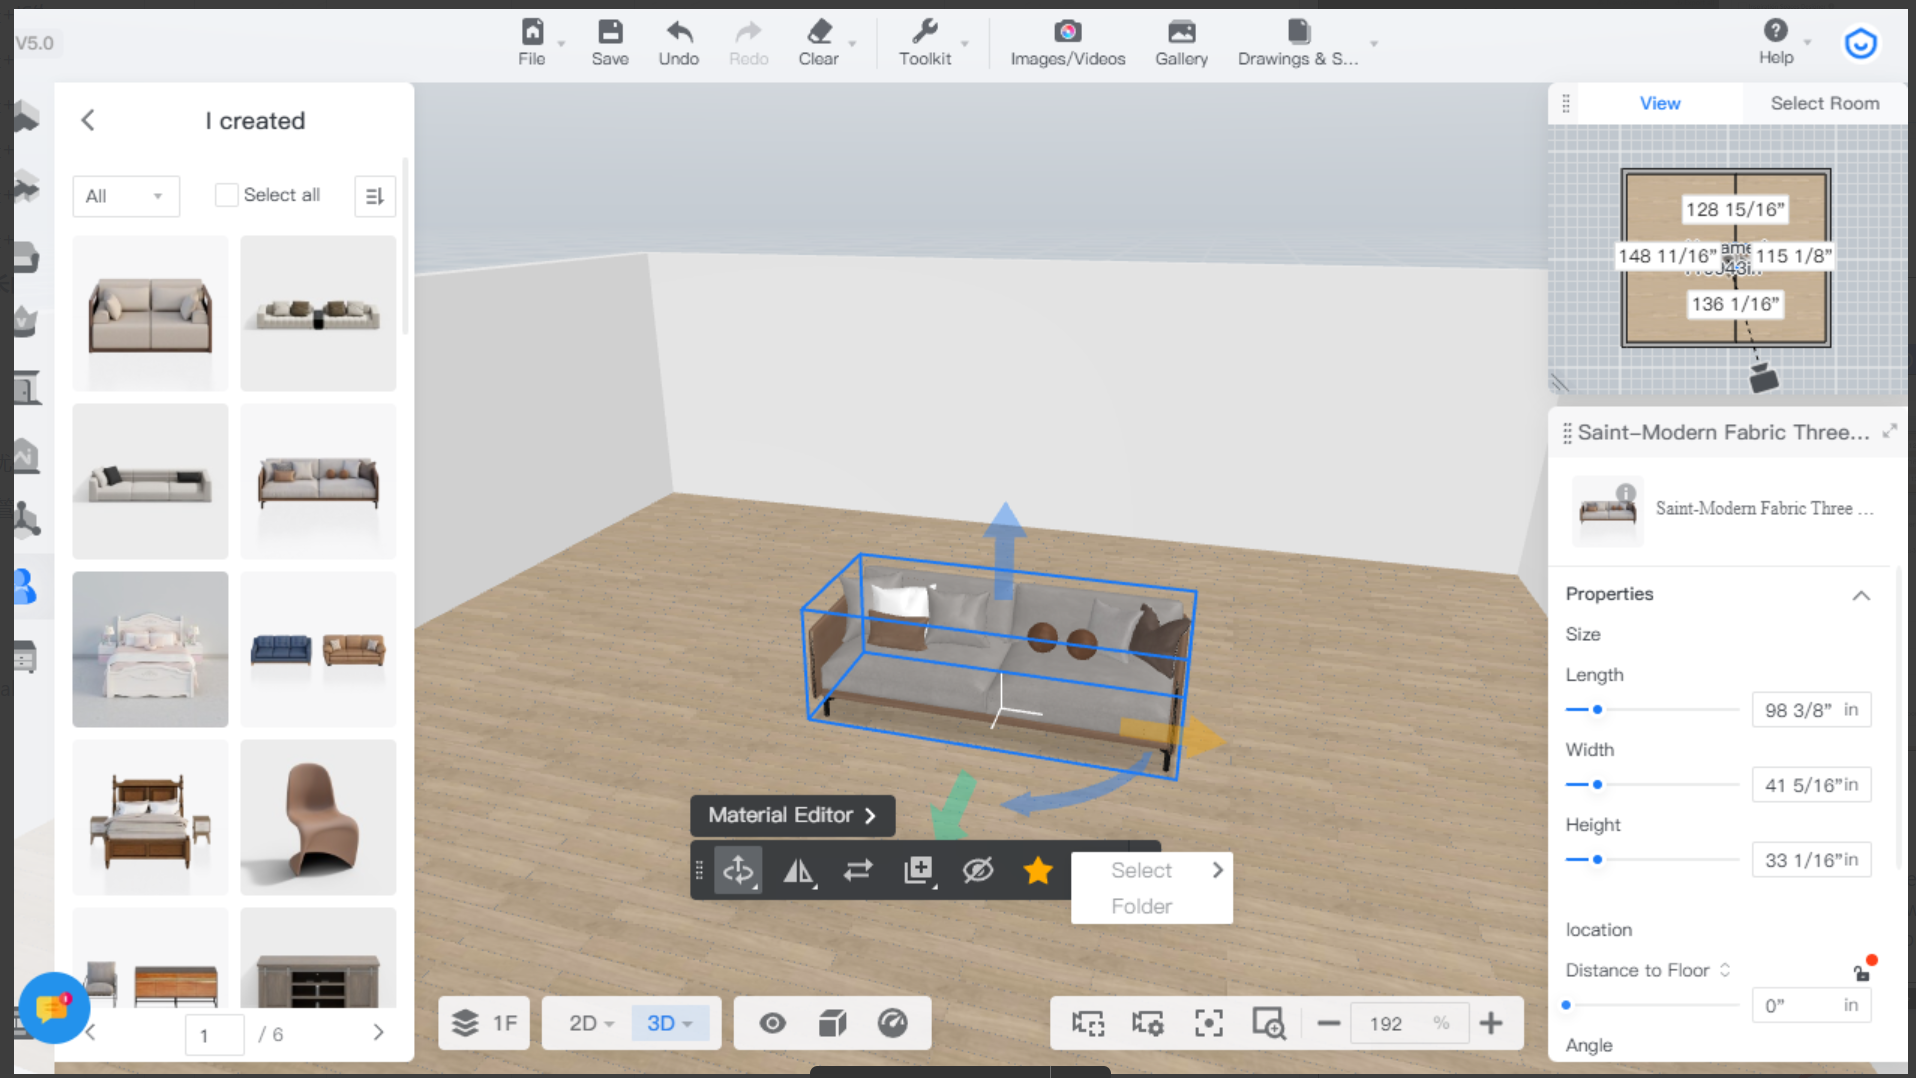Image resolution: width=1916 pixels, height=1078 pixels.
Task: Open the Material Editor
Action: [x=791, y=815]
